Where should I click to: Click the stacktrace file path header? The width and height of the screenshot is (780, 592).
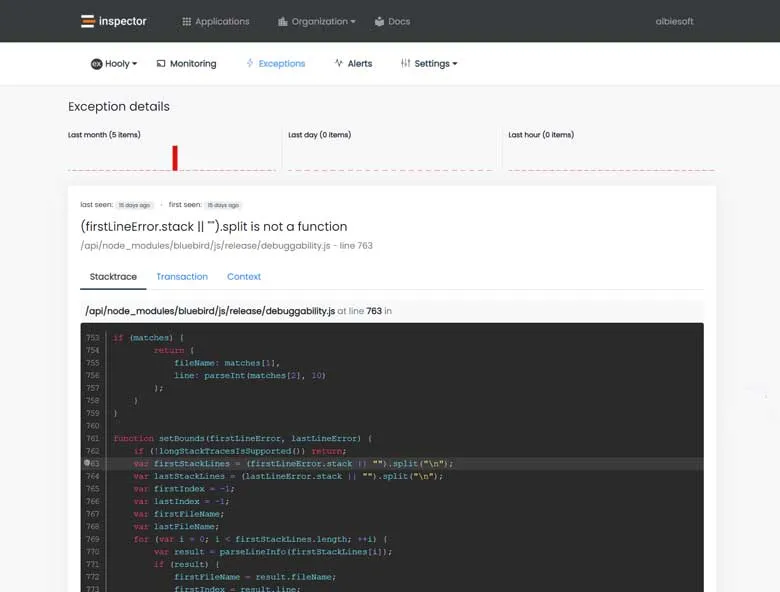(238, 311)
